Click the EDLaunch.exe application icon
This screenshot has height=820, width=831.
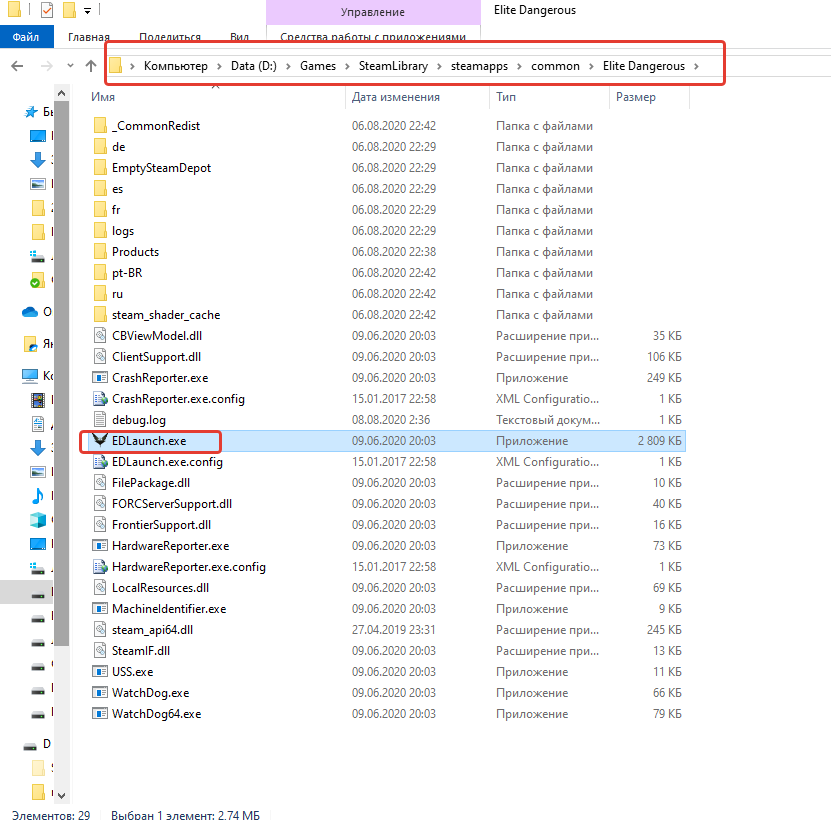click(100, 440)
